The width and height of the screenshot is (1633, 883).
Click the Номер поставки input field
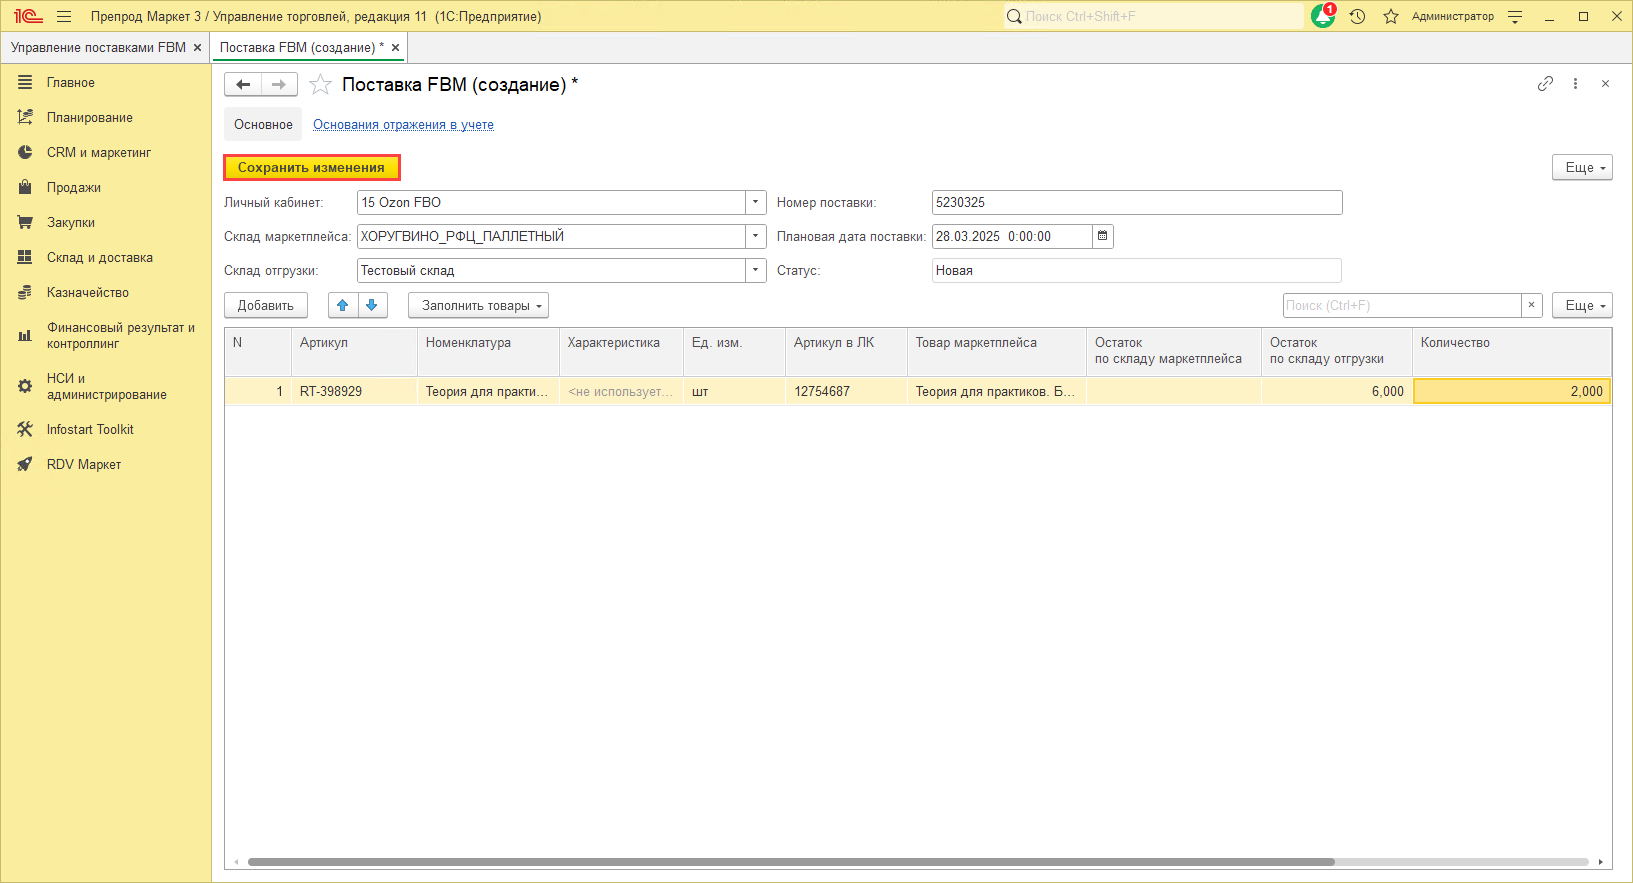coord(1136,202)
